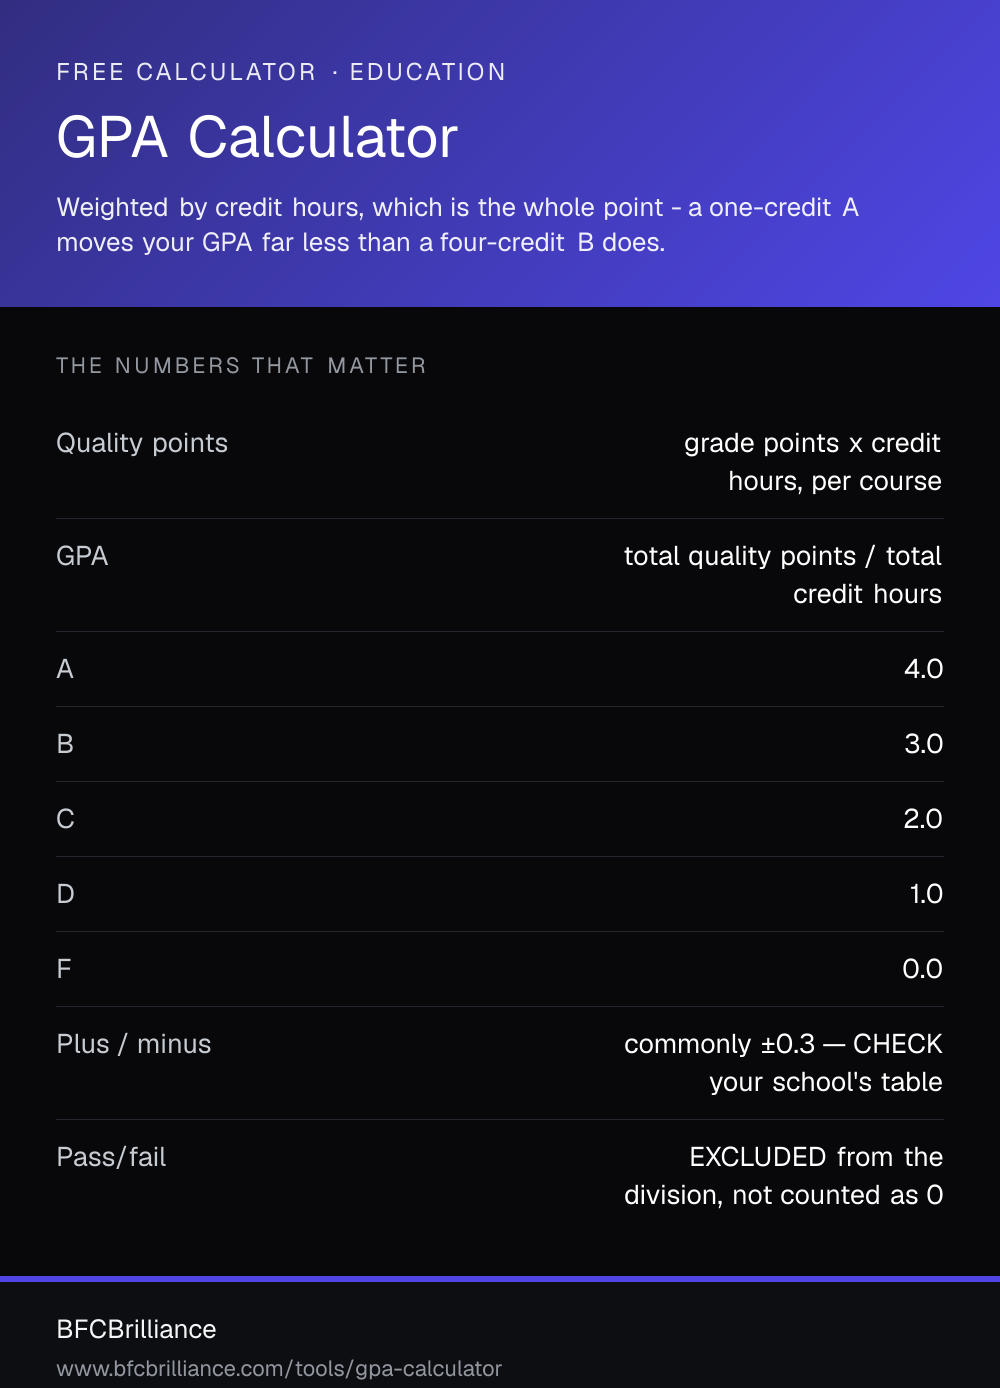Select the grade C row label
Image resolution: width=1000 pixels, height=1388 pixels.
click(x=65, y=819)
